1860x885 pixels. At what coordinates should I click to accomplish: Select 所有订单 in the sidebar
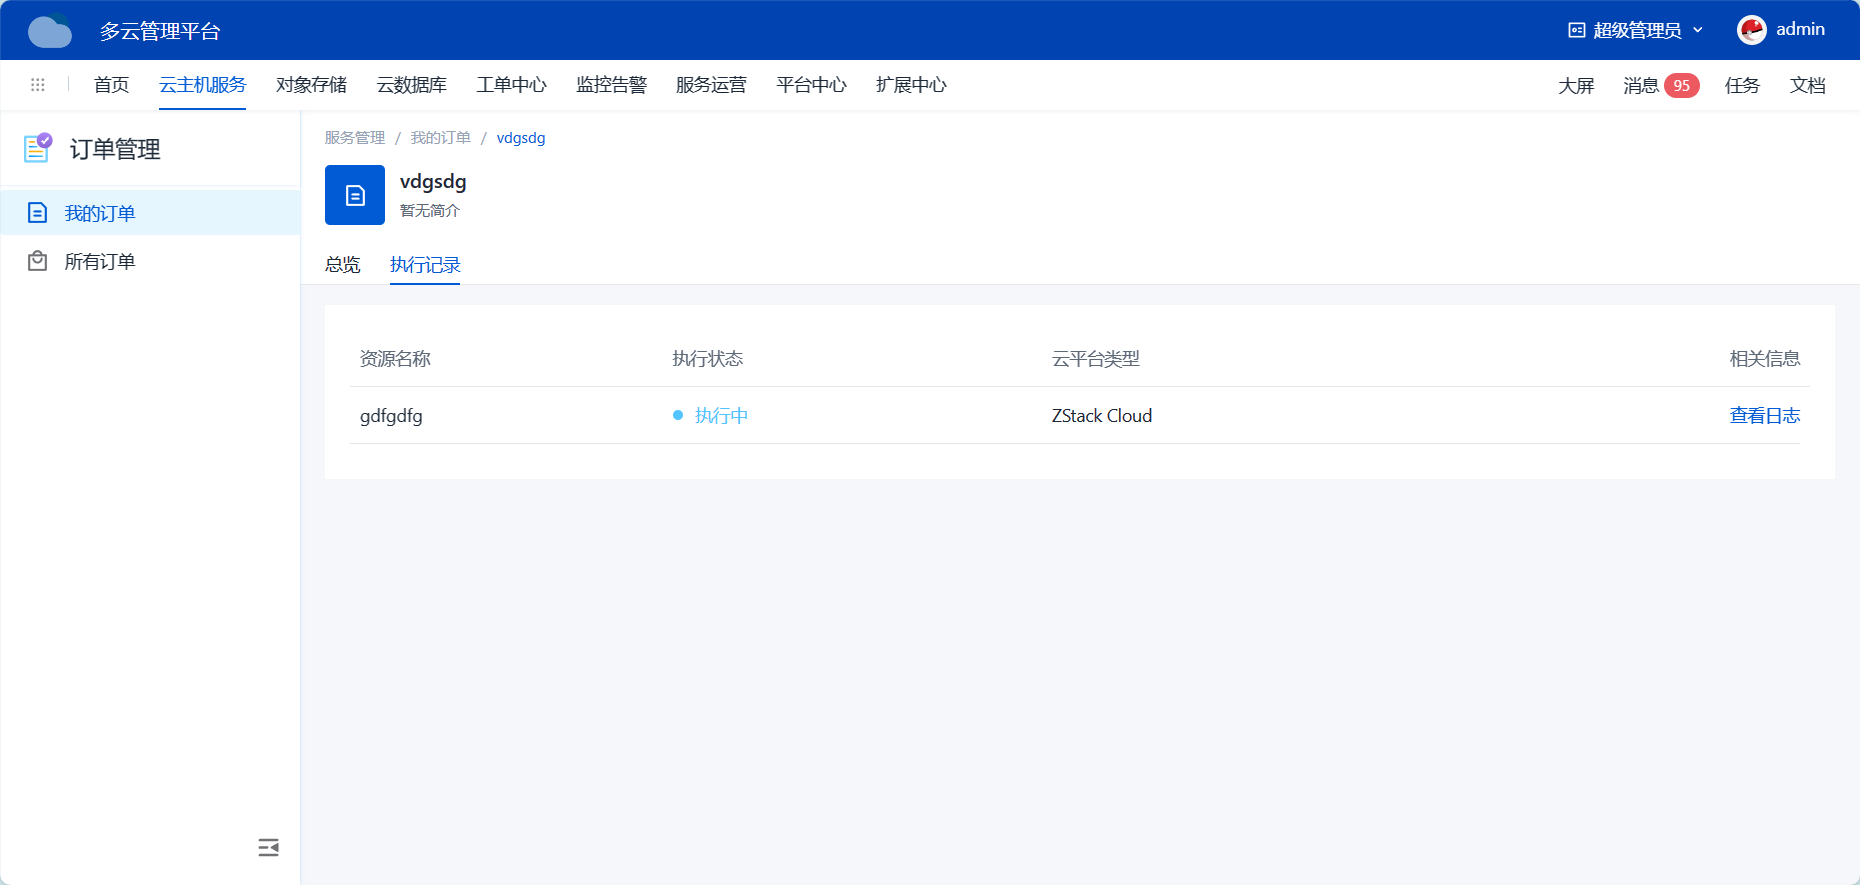click(x=150, y=262)
